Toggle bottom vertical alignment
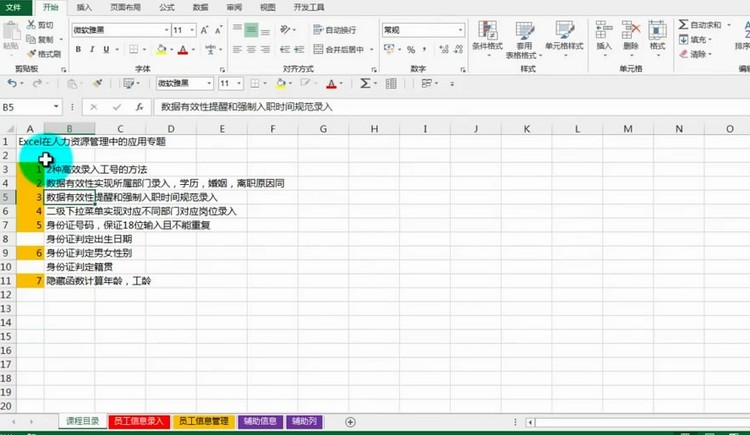Viewport: 750px width, 435px height. pos(265,30)
